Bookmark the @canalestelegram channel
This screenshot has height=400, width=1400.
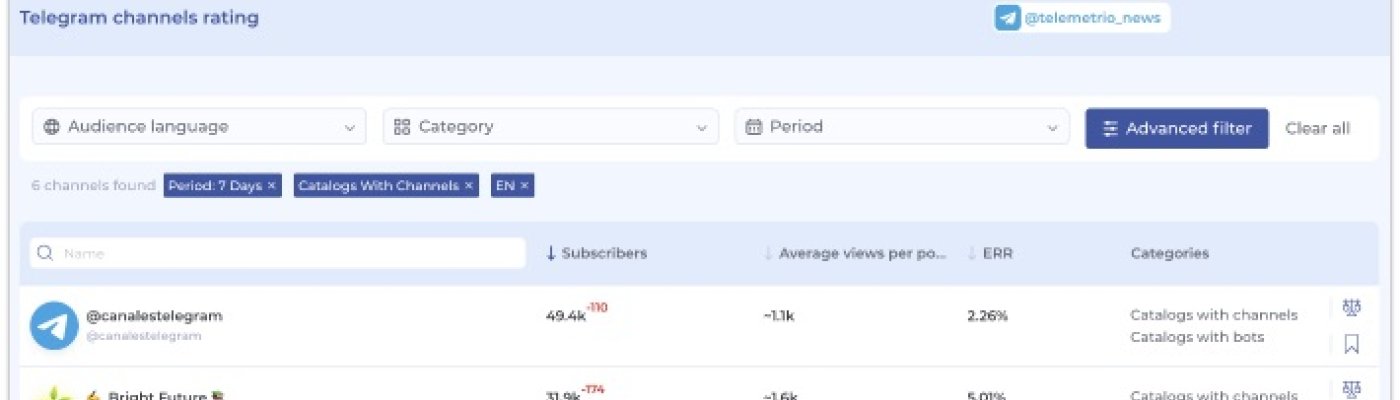(1351, 344)
